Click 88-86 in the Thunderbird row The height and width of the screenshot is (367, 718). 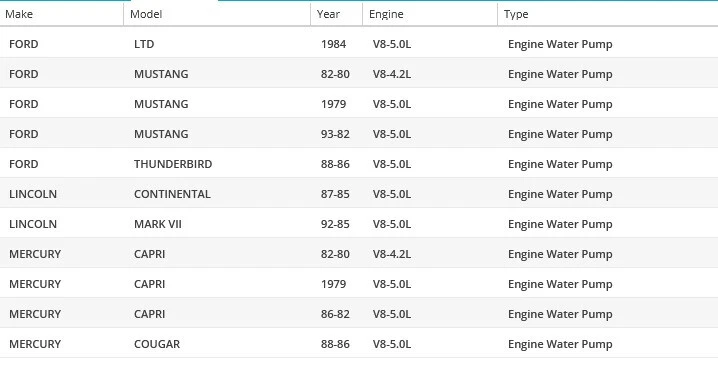tap(335, 164)
